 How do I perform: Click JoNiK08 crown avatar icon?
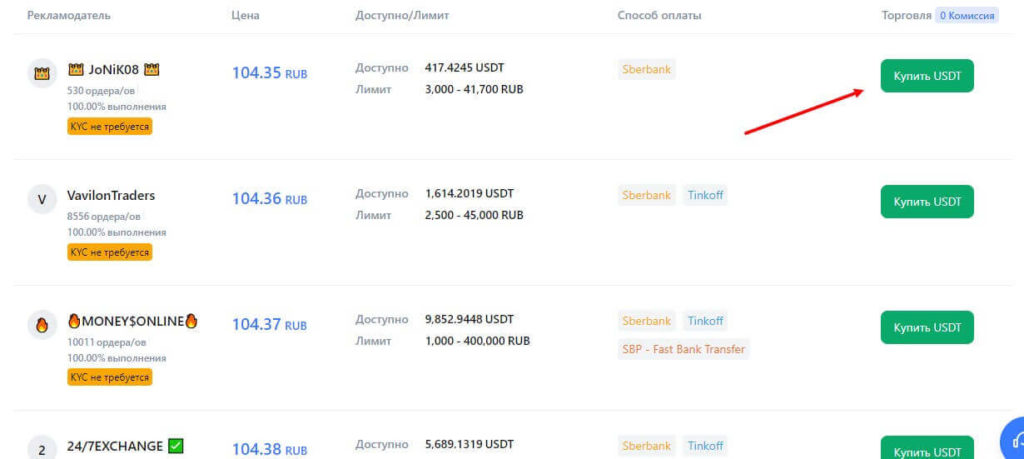[41, 73]
